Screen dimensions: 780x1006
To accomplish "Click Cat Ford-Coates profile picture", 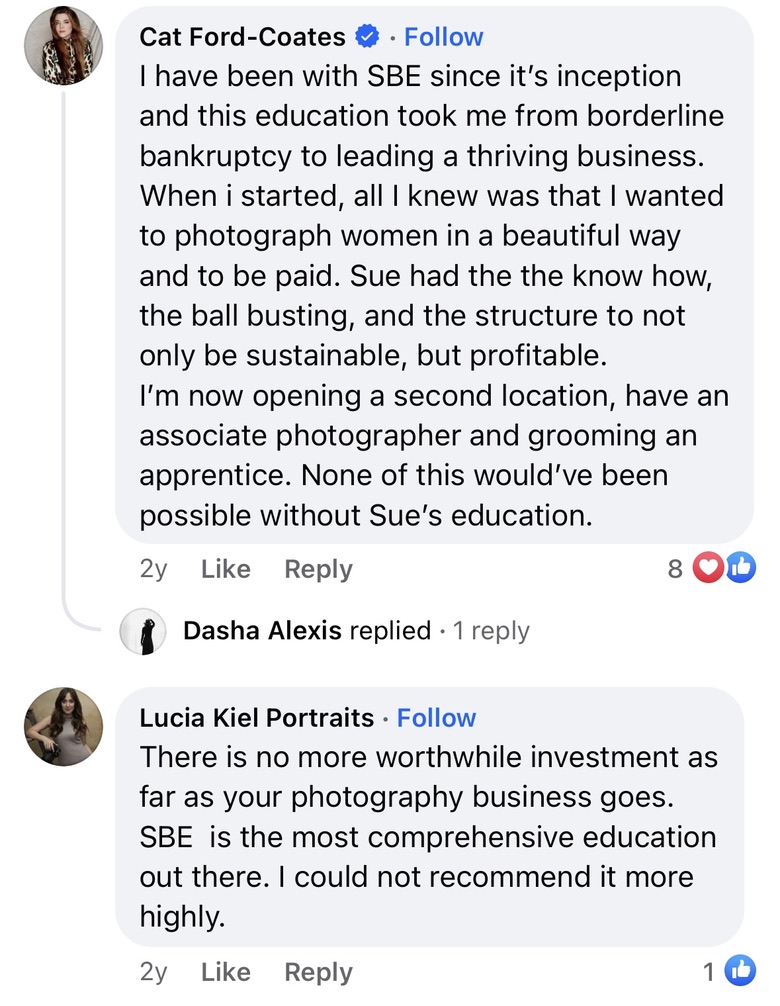I will pos(63,45).
